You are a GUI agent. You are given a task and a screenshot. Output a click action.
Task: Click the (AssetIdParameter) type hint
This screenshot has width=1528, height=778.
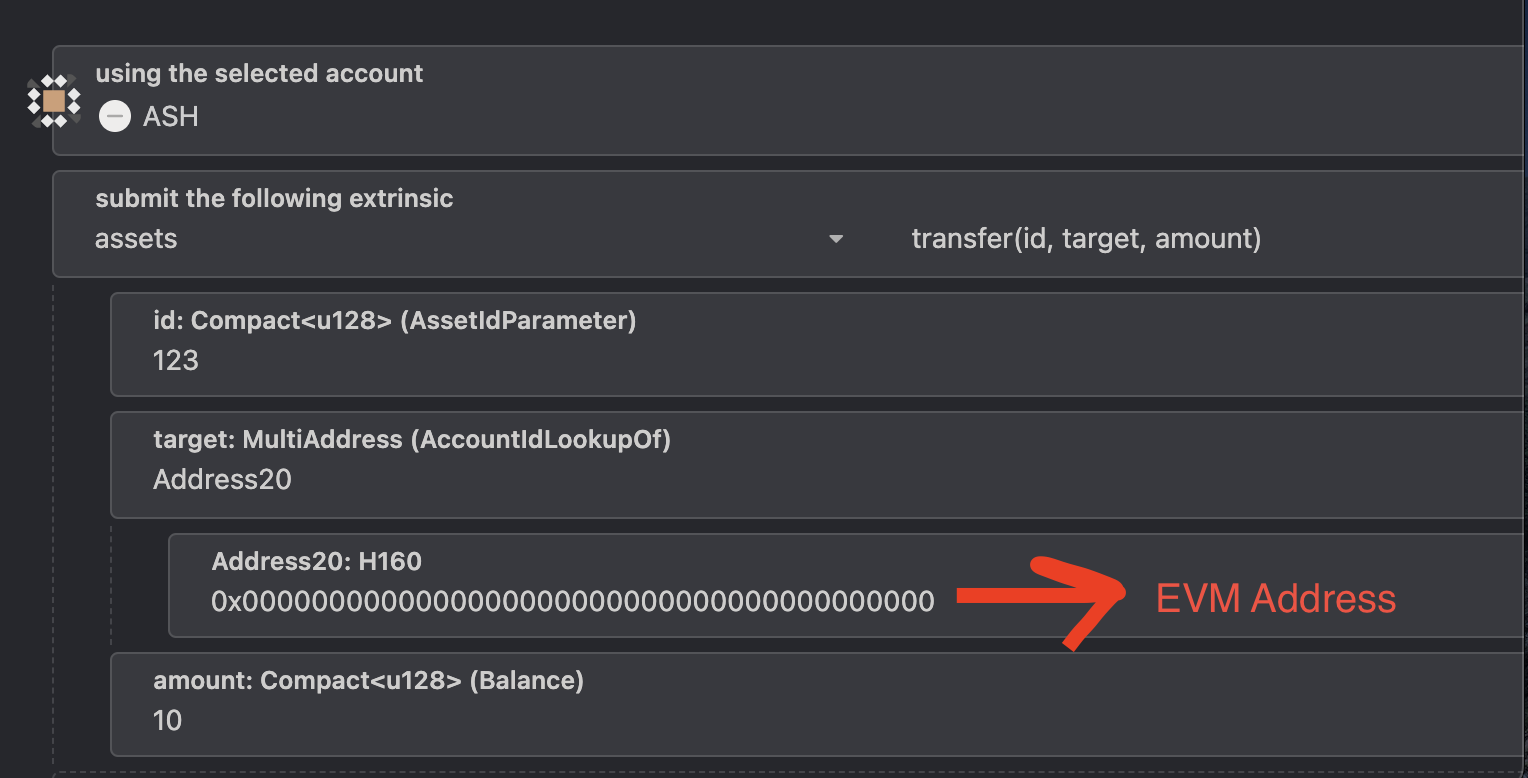pyautogui.click(x=517, y=321)
